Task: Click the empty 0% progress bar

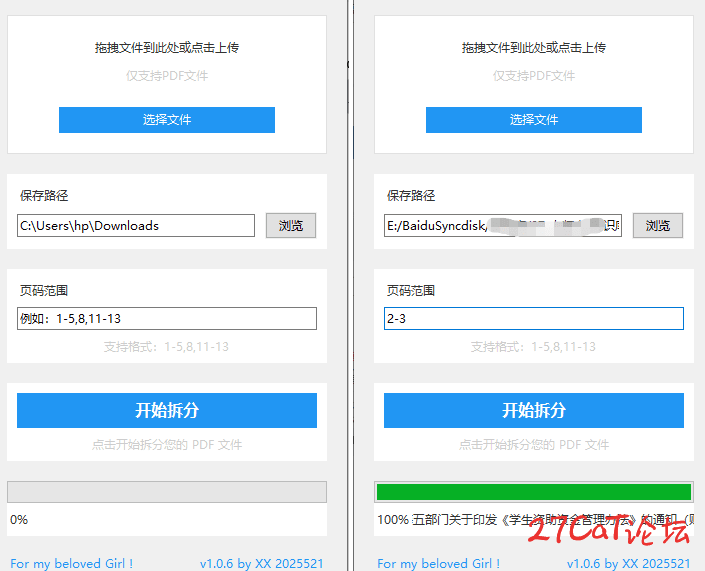Action: (167, 492)
